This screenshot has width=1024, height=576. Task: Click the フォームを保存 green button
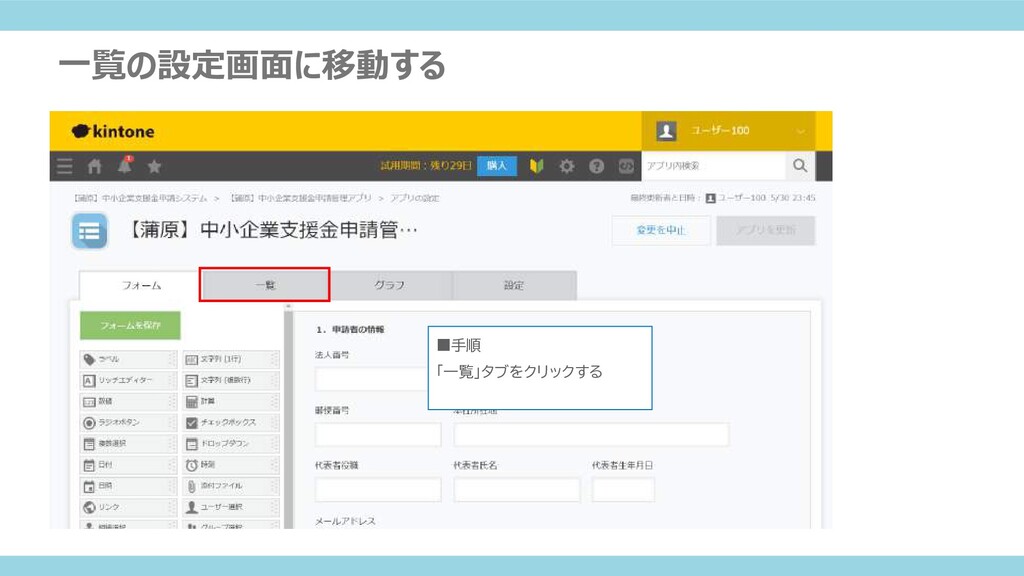(x=130, y=325)
